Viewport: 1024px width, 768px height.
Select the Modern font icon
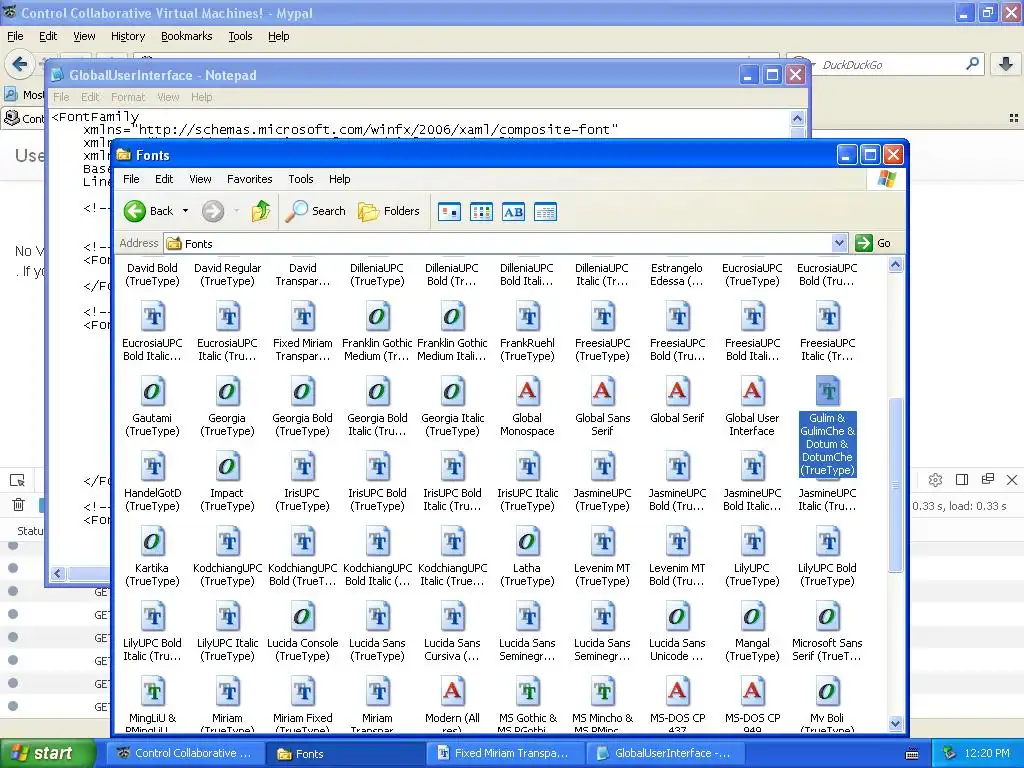[x=452, y=691]
